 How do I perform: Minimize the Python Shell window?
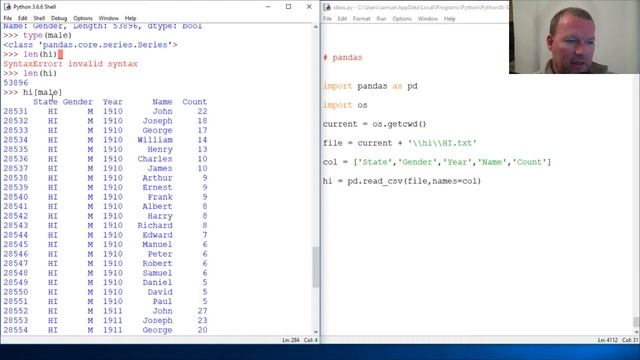(x=268, y=7)
